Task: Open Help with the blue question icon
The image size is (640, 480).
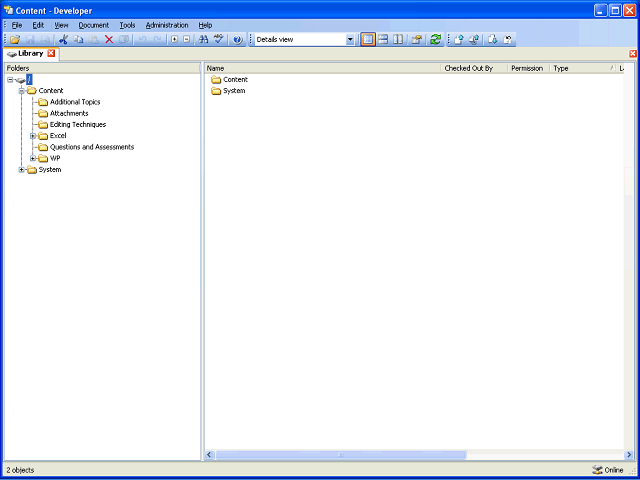Action: click(238, 40)
